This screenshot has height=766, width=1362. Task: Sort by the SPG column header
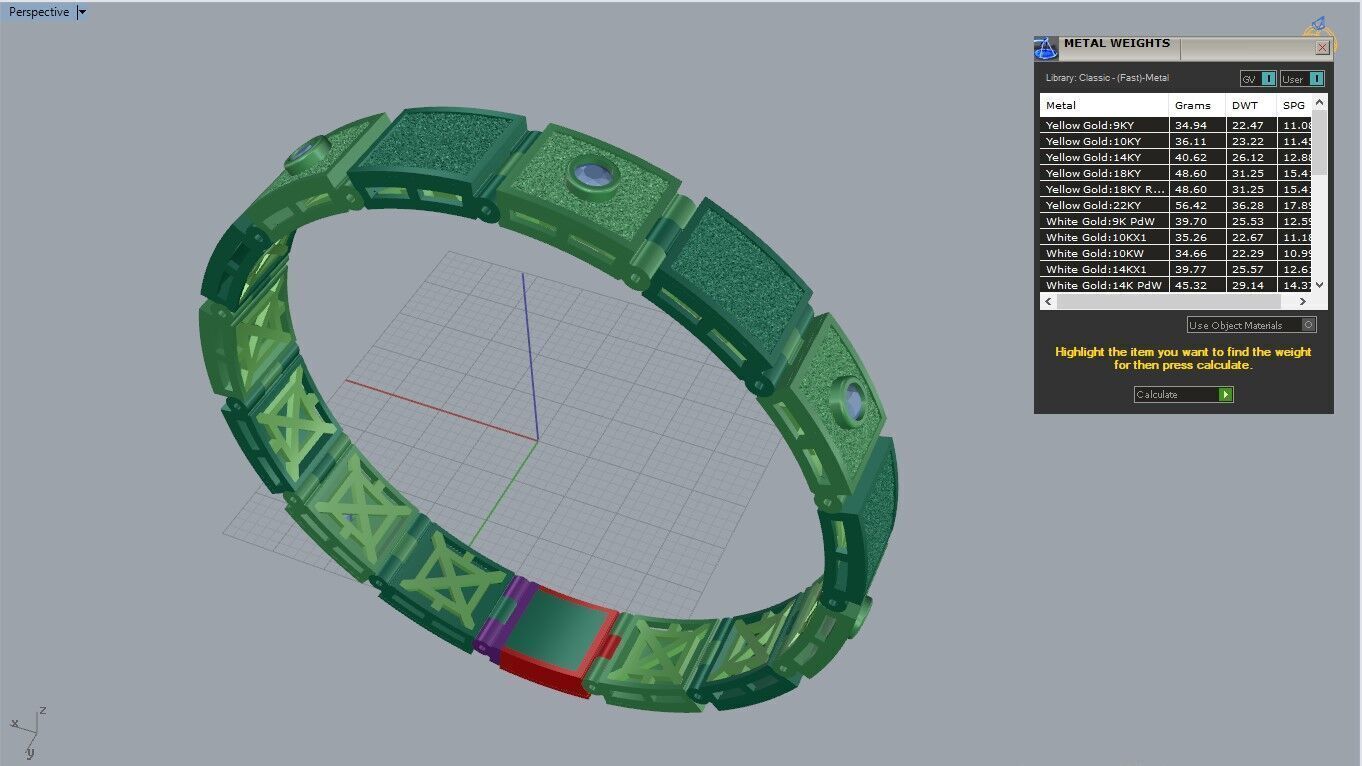coord(1294,105)
